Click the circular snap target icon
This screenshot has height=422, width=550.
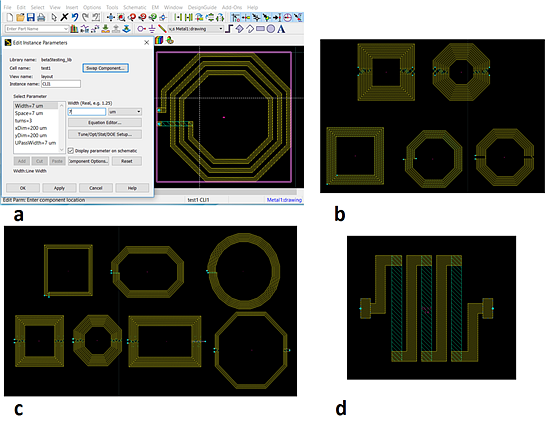287,17
